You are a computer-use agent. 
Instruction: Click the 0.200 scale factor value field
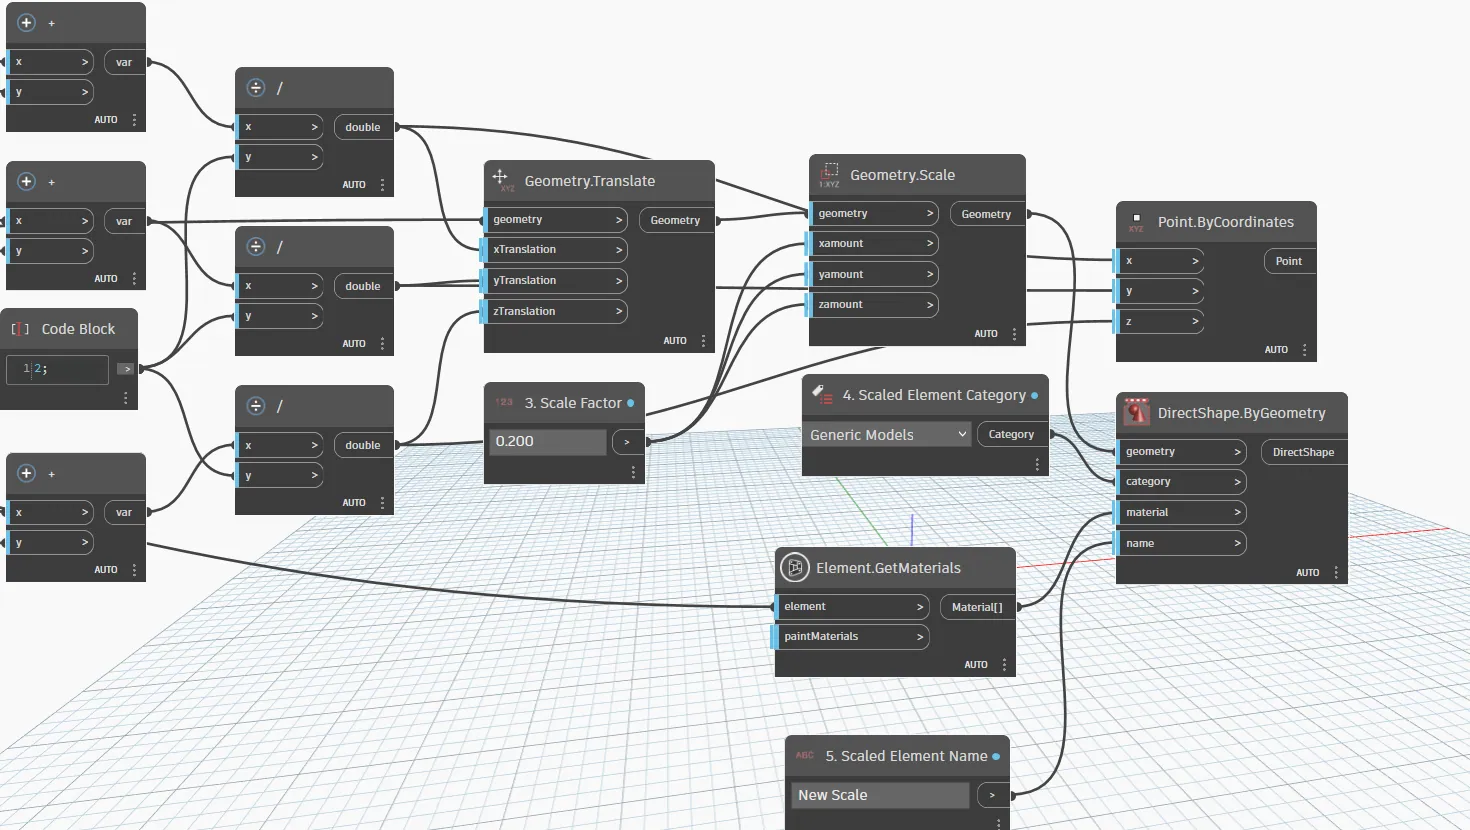pyautogui.click(x=548, y=441)
